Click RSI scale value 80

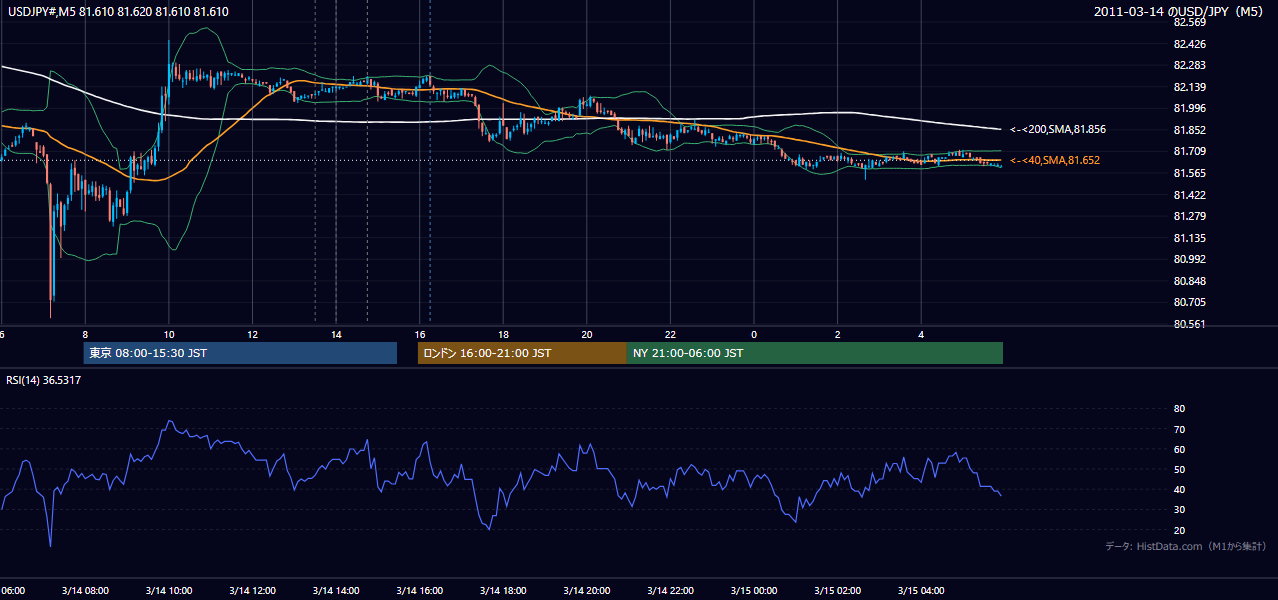1179,409
